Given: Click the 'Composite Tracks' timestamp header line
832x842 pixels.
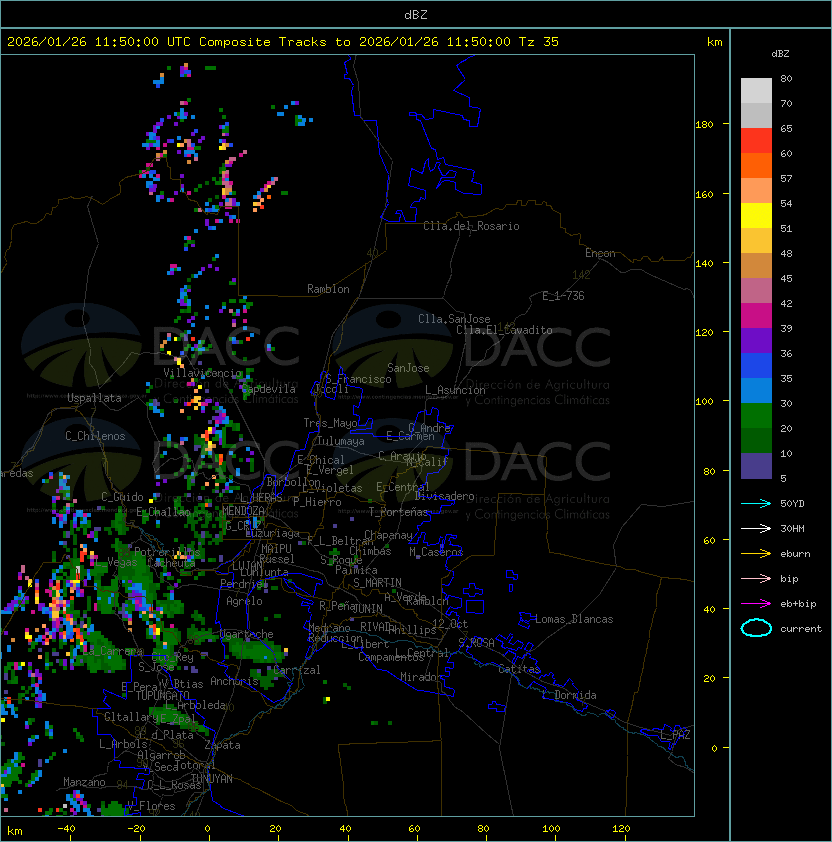Looking at the screenshot, I should (283, 42).
